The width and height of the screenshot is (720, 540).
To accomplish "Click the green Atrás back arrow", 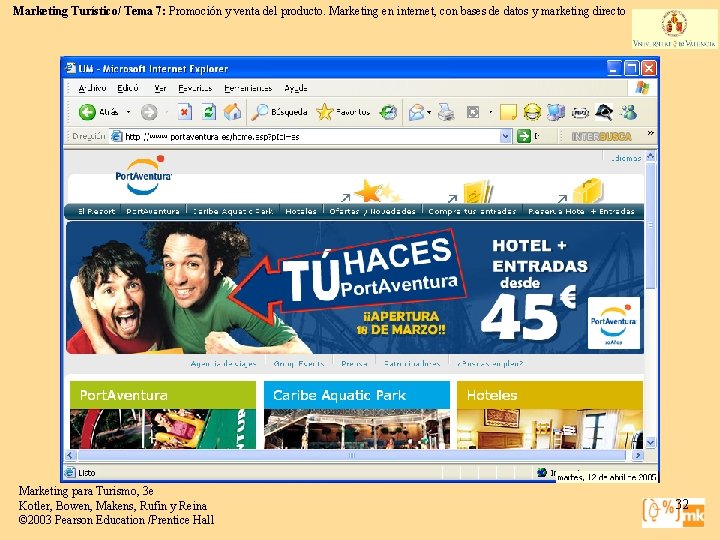I will click(x=87, y=112).
